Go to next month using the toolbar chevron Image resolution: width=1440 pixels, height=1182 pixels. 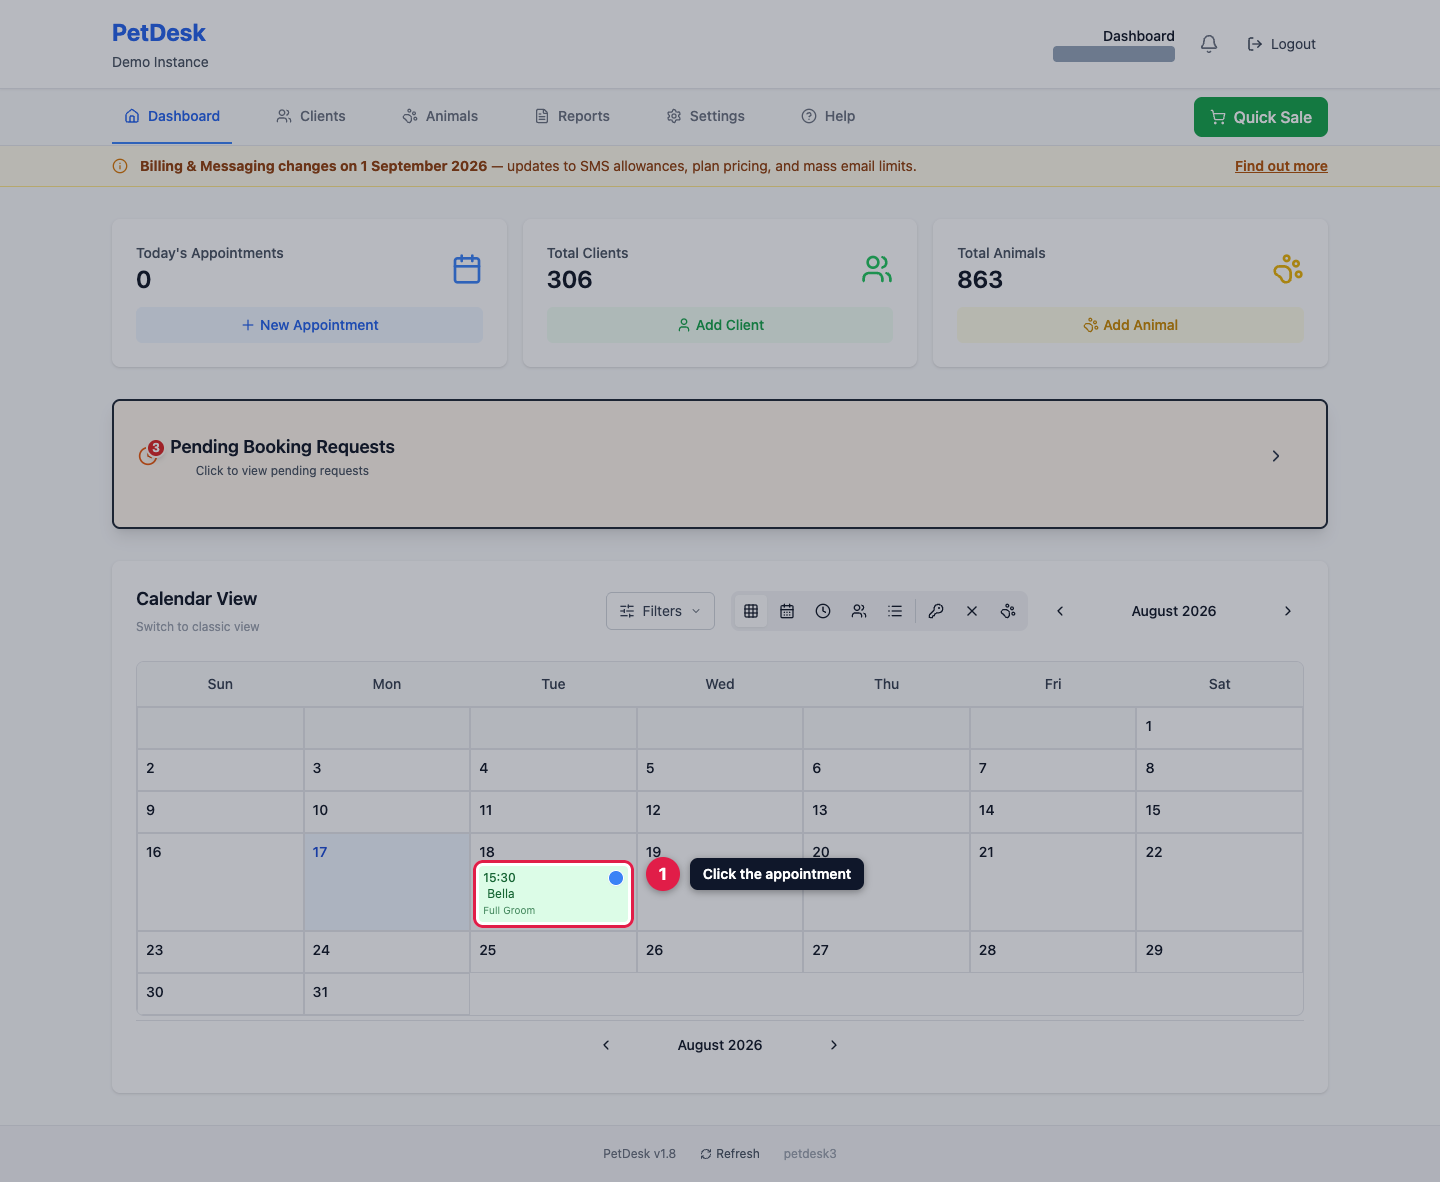point(1288,611)
